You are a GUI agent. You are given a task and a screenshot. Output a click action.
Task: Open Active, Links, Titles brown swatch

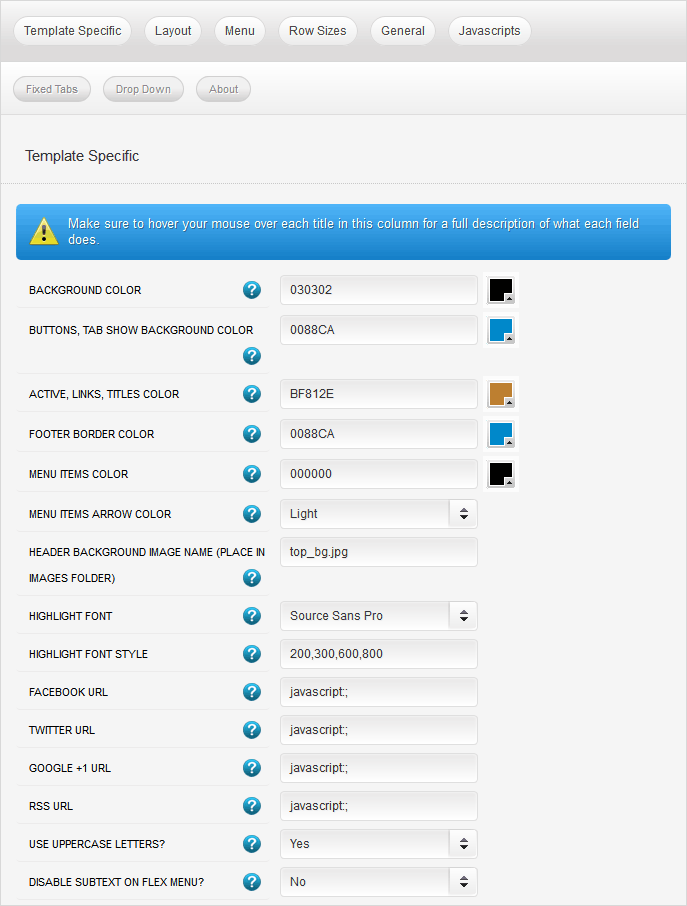tap(501, 394)
